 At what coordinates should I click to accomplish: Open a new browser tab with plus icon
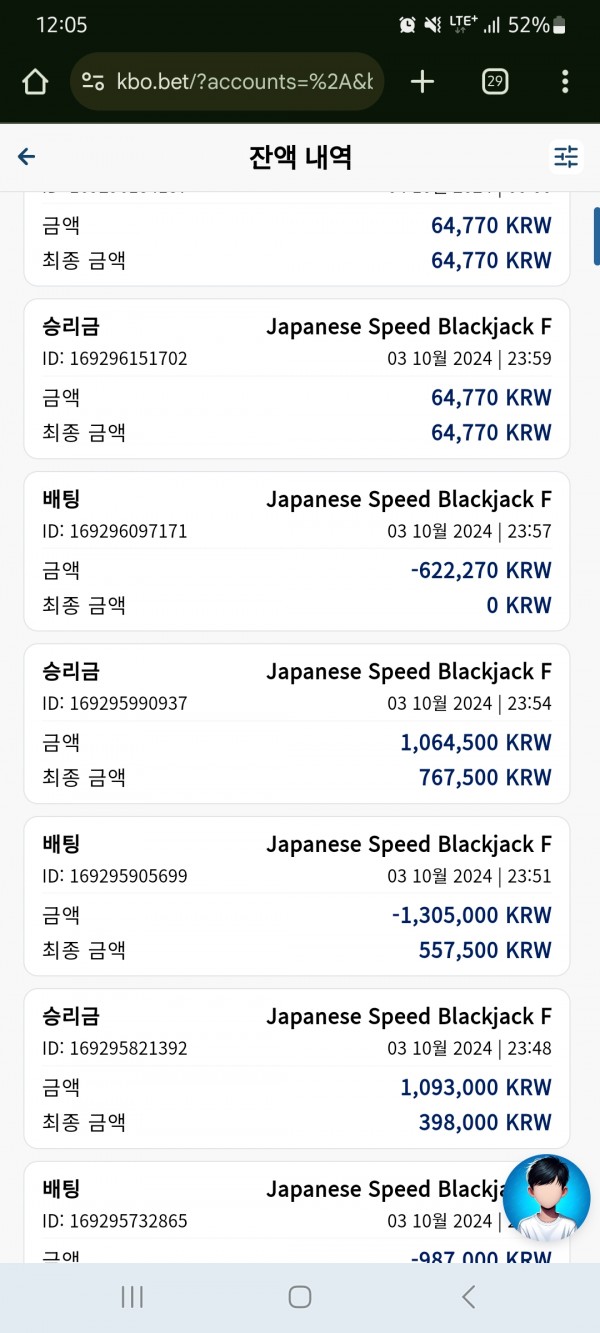423,82
